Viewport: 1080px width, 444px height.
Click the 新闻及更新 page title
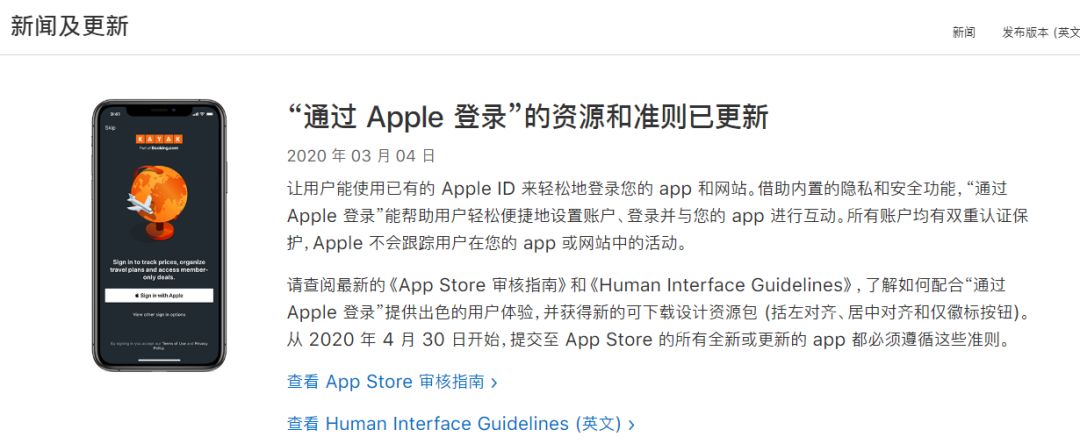(x=70, y=26)
